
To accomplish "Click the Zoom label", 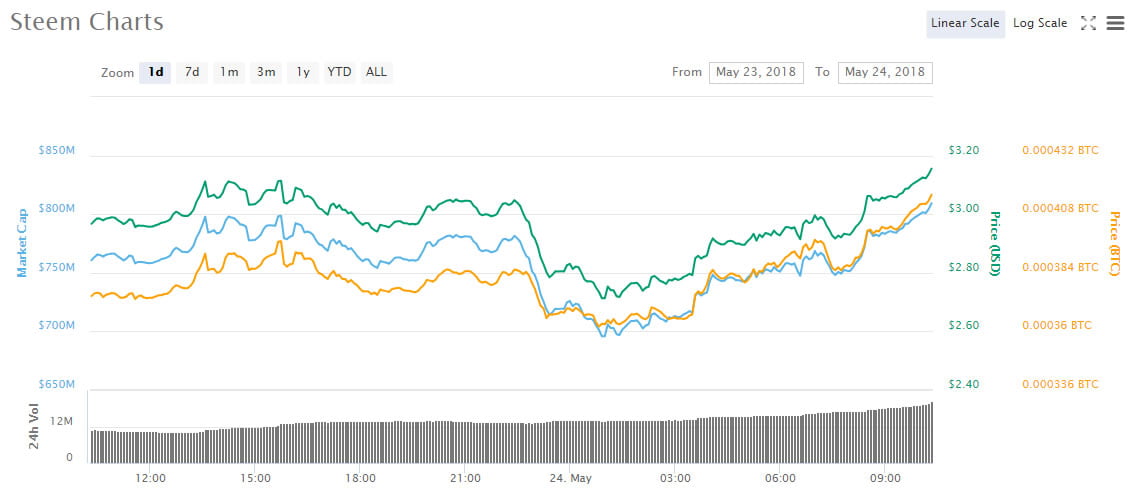I will point(118,73).
